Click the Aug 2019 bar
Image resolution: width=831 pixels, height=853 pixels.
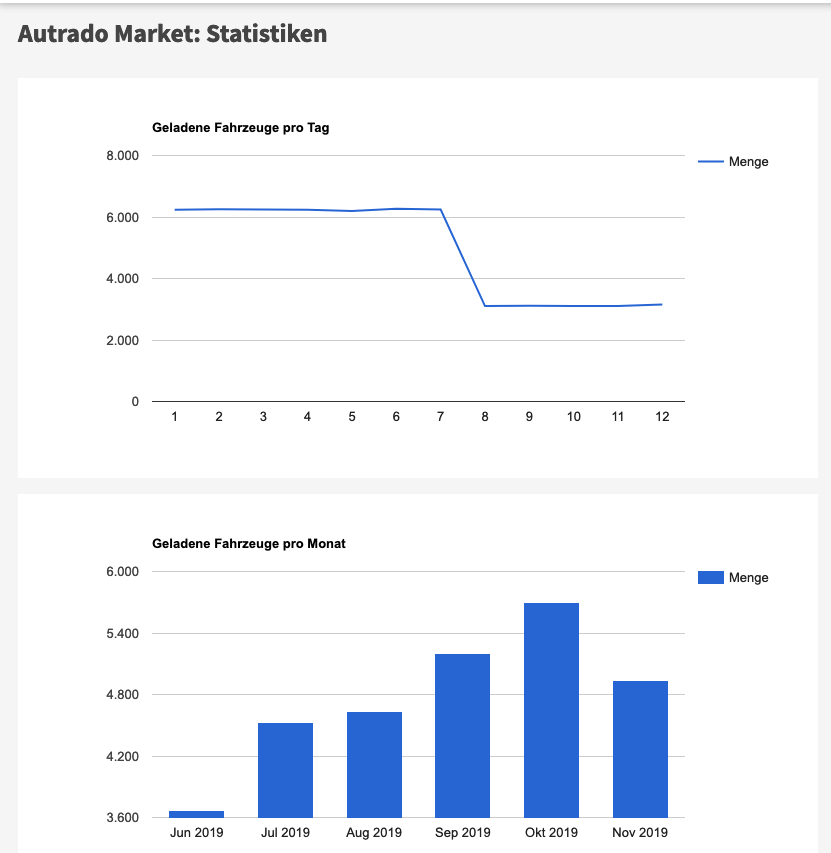[x=374, y=765]
